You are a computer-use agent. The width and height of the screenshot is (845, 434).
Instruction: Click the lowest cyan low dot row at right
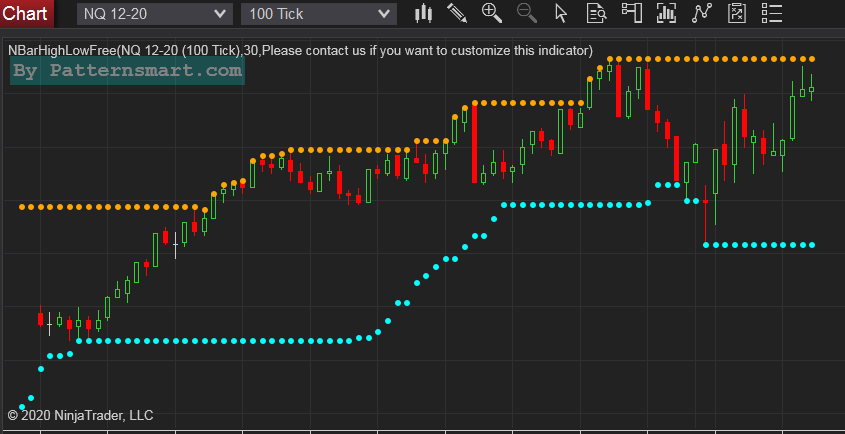[760, 245]
